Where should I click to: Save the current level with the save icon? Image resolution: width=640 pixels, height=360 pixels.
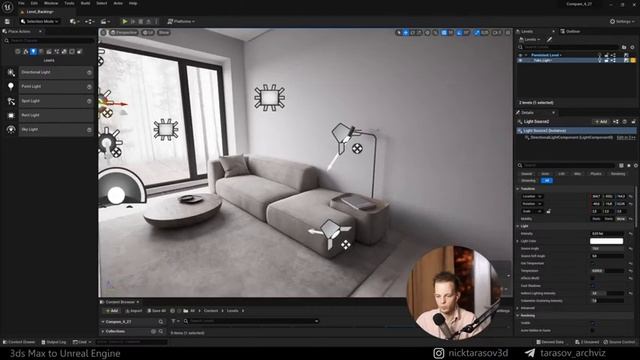pos(7,21)
